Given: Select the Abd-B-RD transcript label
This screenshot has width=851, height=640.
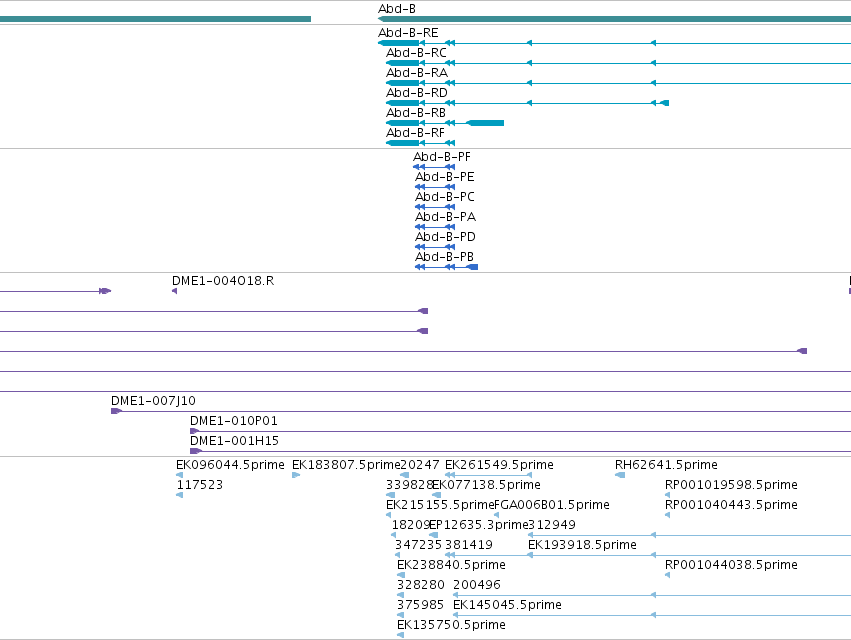Looking at the screenshot, I should [417, 93].
